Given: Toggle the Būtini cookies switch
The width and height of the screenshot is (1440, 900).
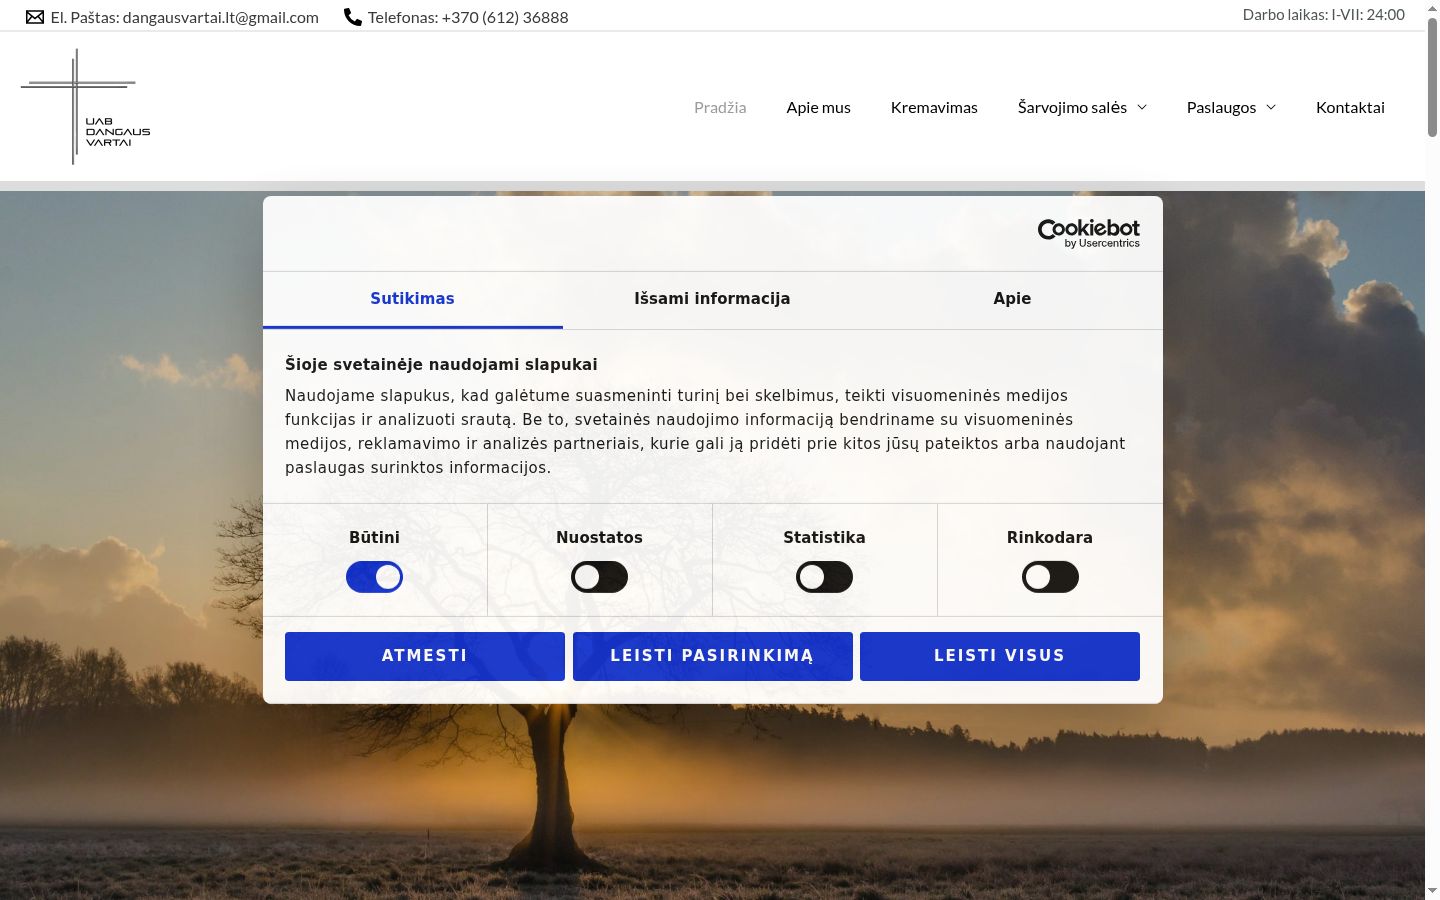Looking at the screenshot, I should tap(374, 577).
